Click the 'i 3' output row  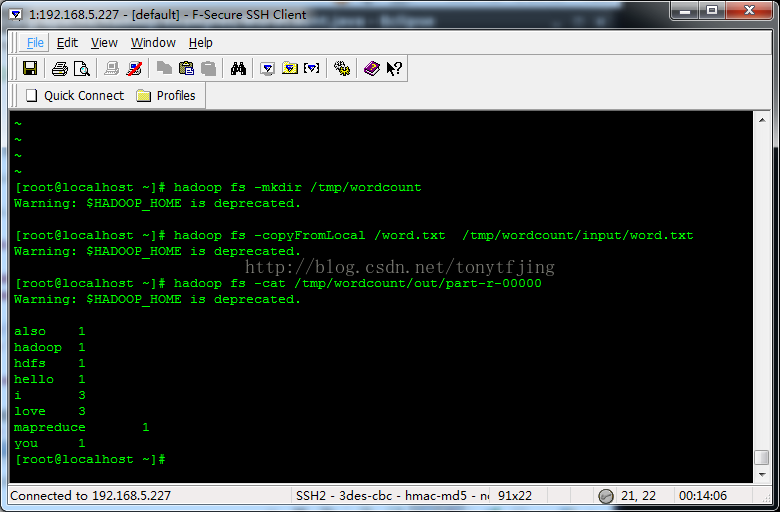point(50,395)
